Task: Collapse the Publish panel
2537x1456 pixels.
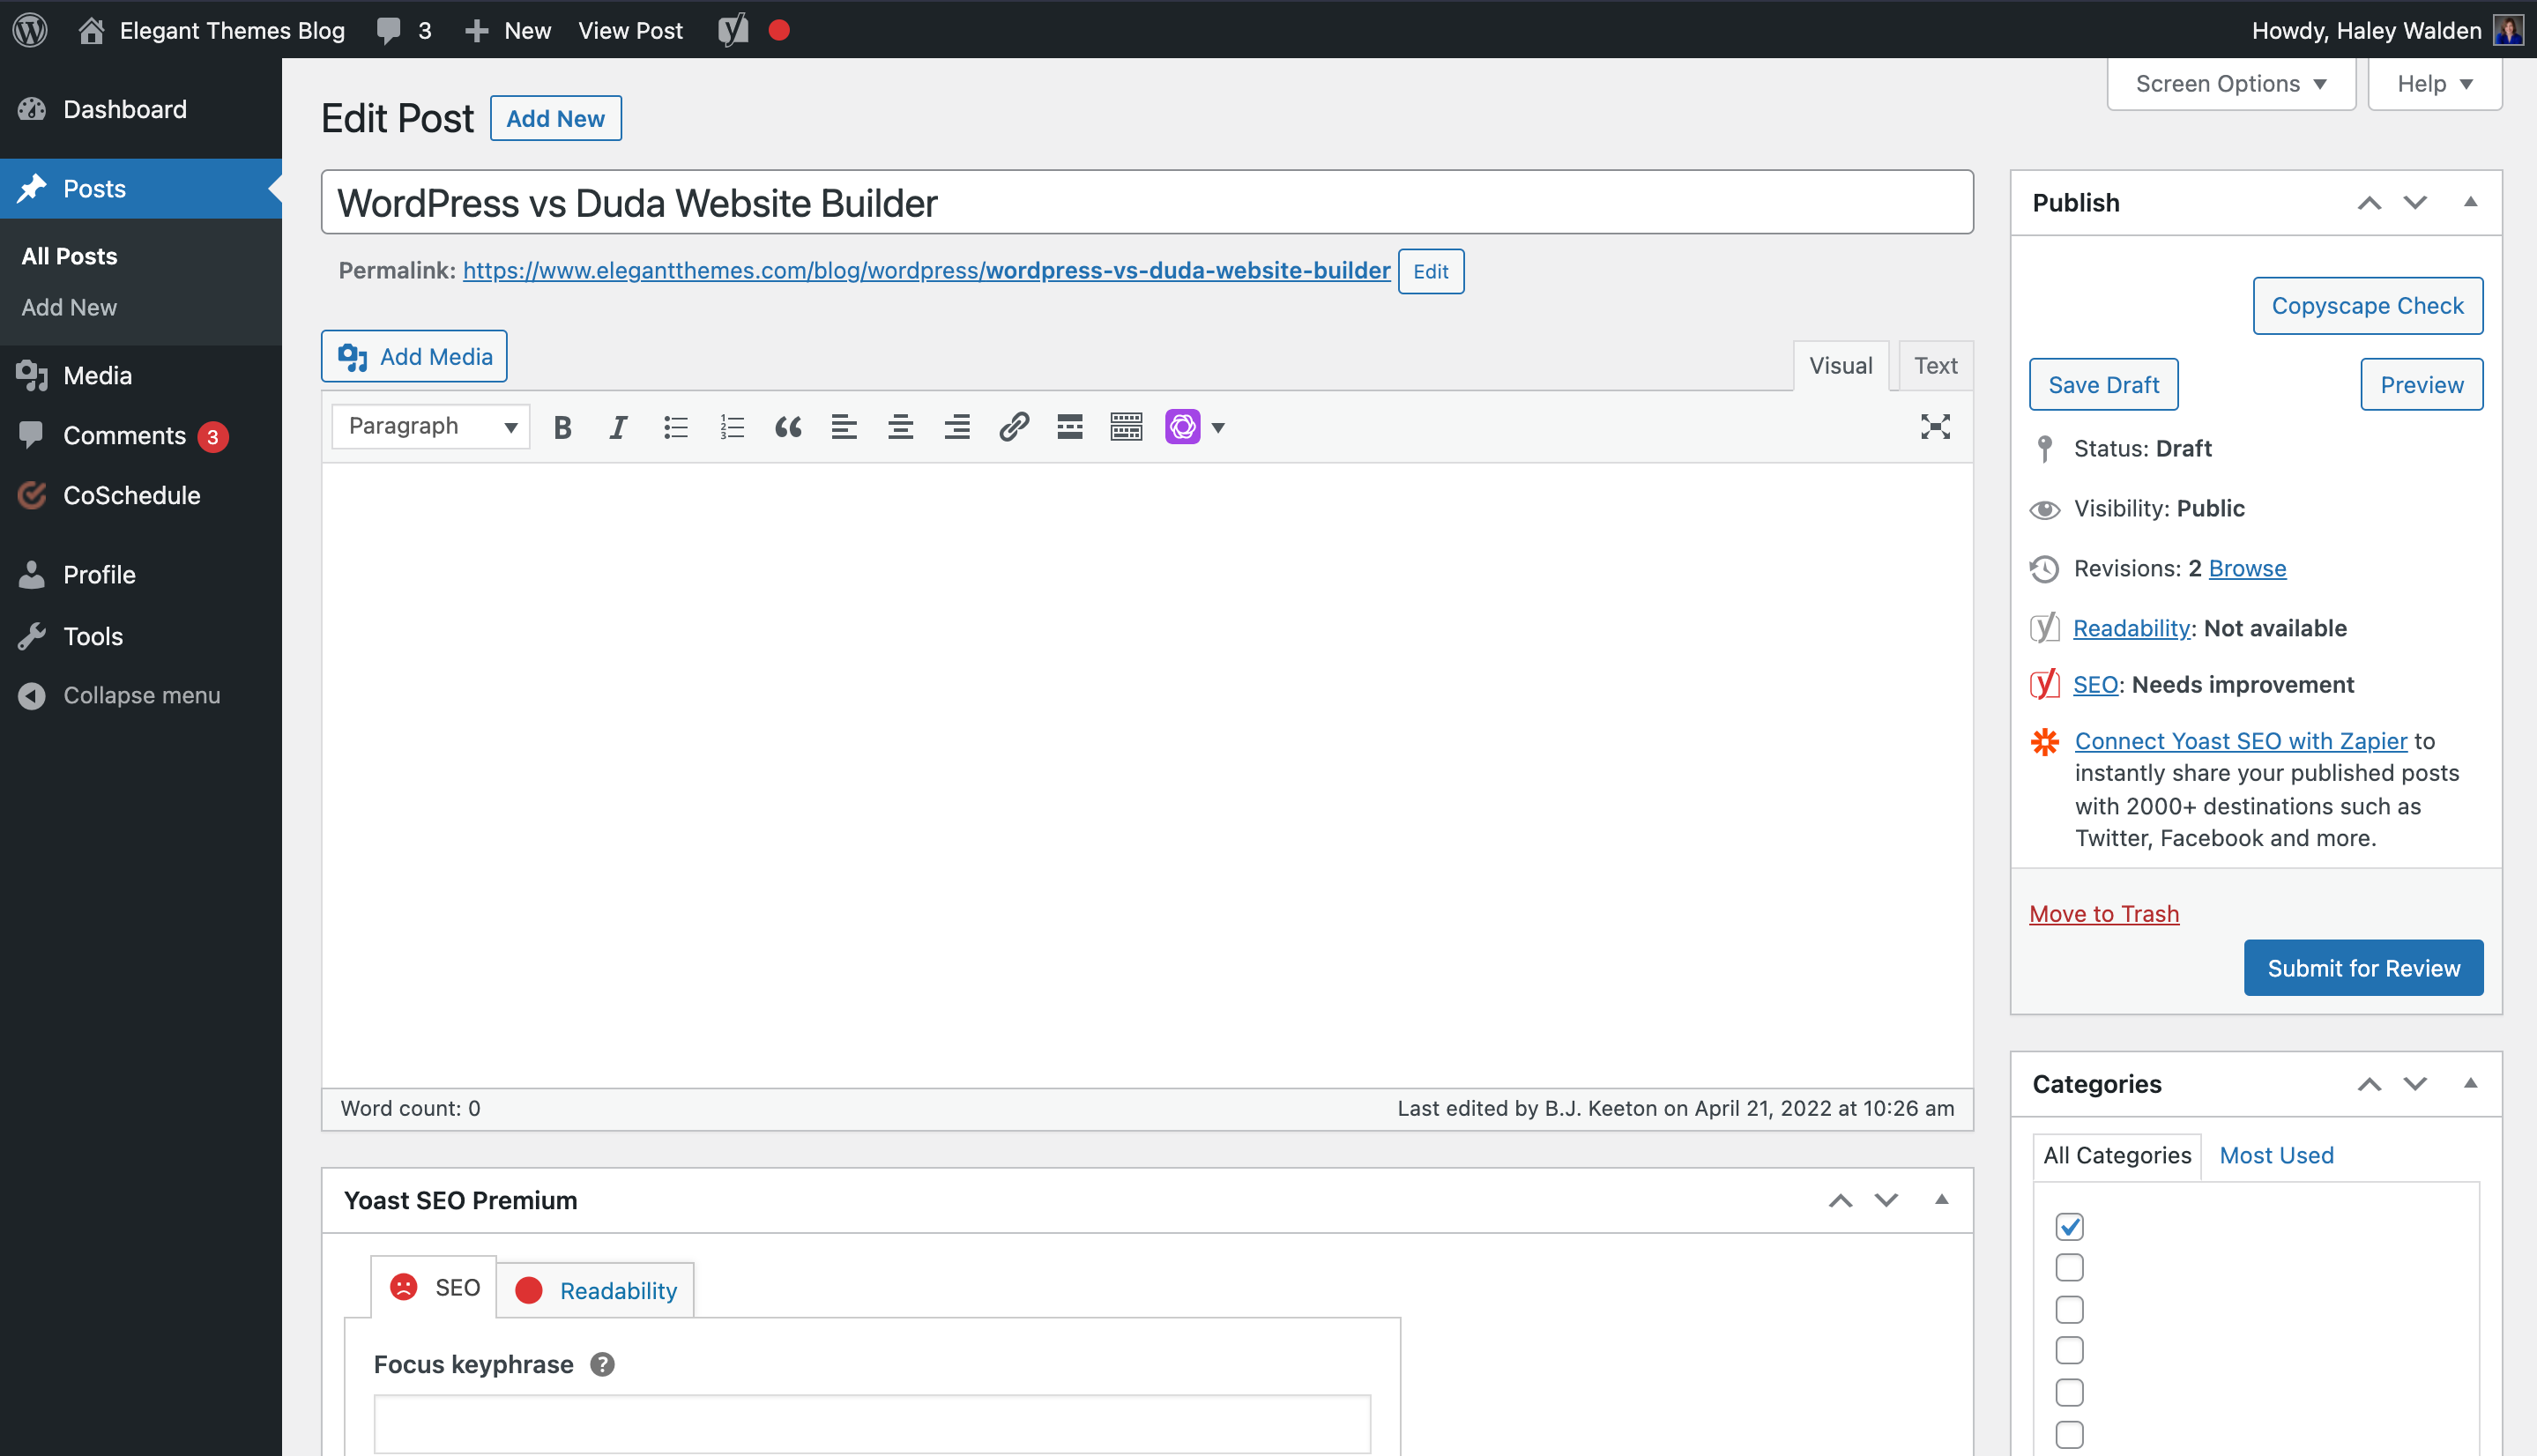Action: point(2470,203)
